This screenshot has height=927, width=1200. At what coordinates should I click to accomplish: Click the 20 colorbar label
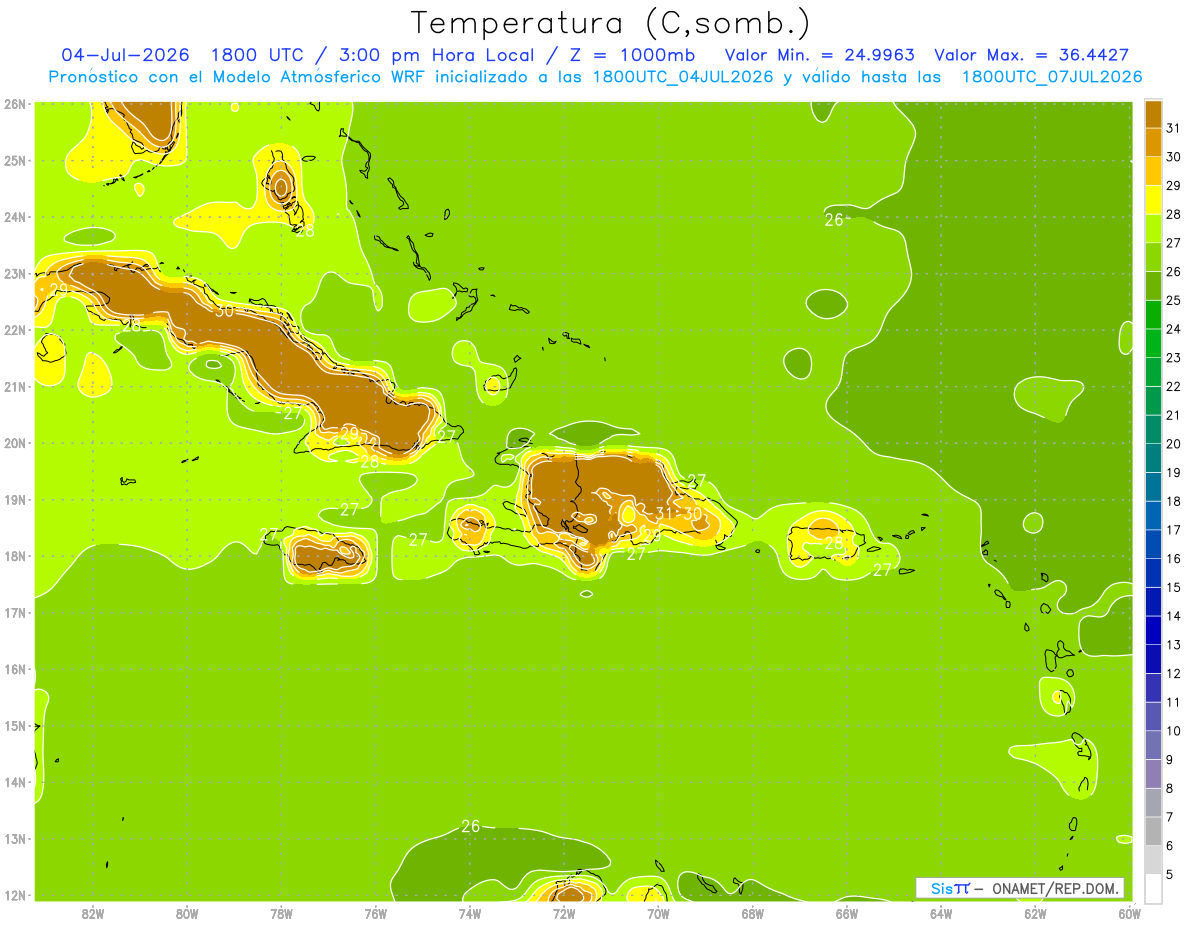(x=1173, y=443)
